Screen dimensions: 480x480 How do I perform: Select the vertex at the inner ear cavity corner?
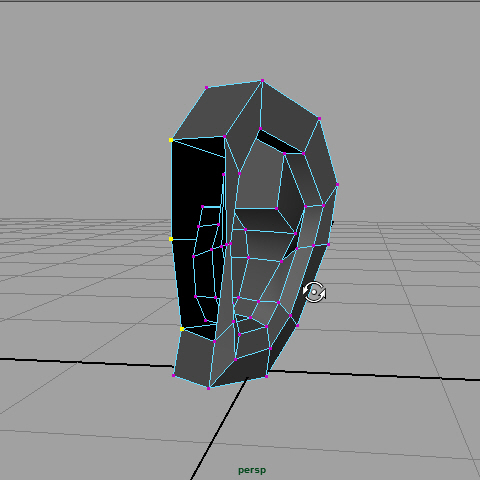click(x=276, y=209)
